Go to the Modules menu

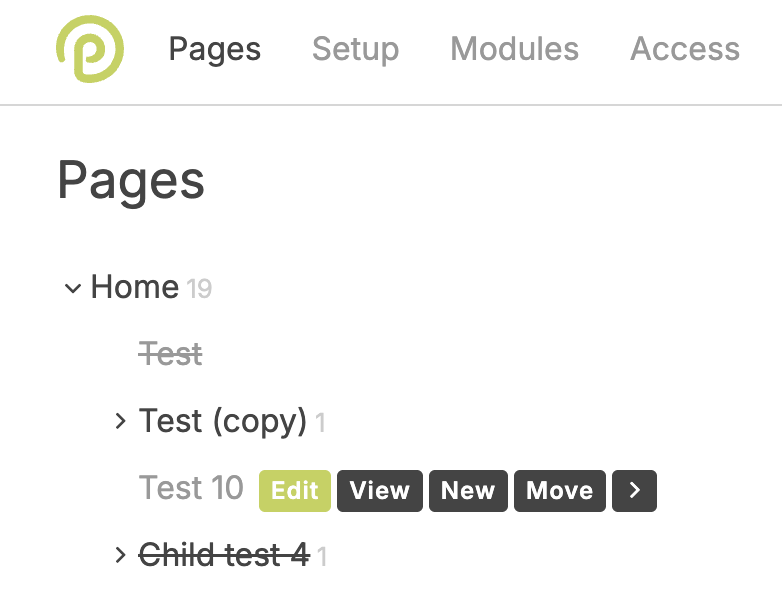pyautogui.click(x=514, y=49)
